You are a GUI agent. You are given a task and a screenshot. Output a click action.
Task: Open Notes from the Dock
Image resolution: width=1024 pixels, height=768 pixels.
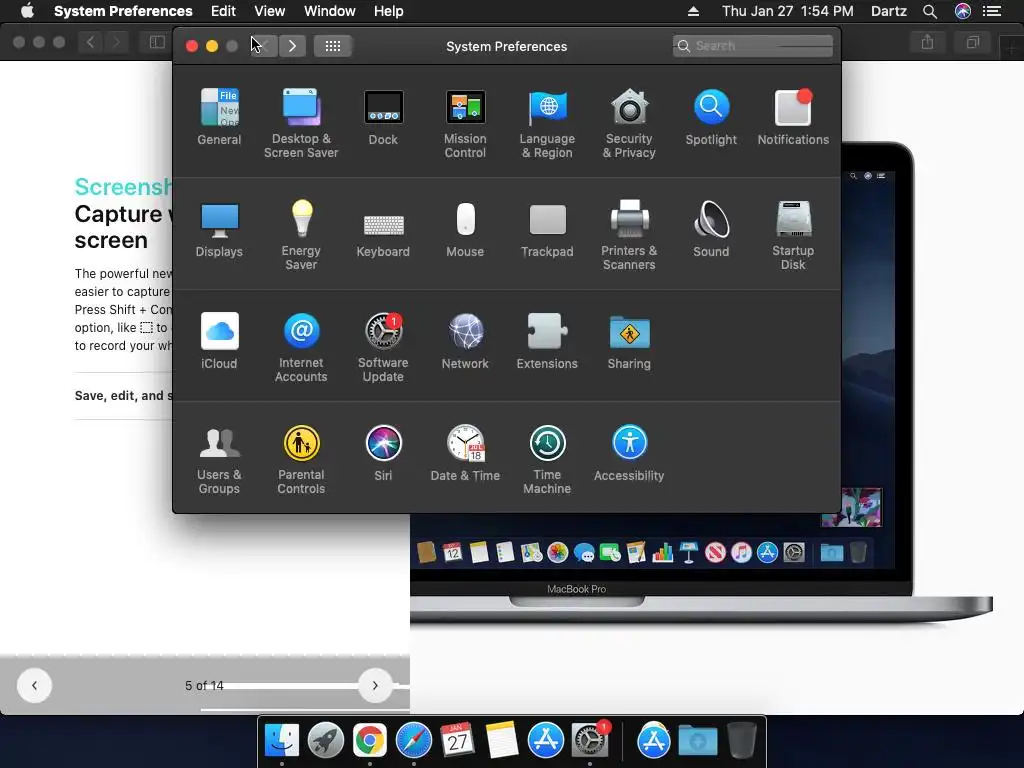(x=502, y=740)
